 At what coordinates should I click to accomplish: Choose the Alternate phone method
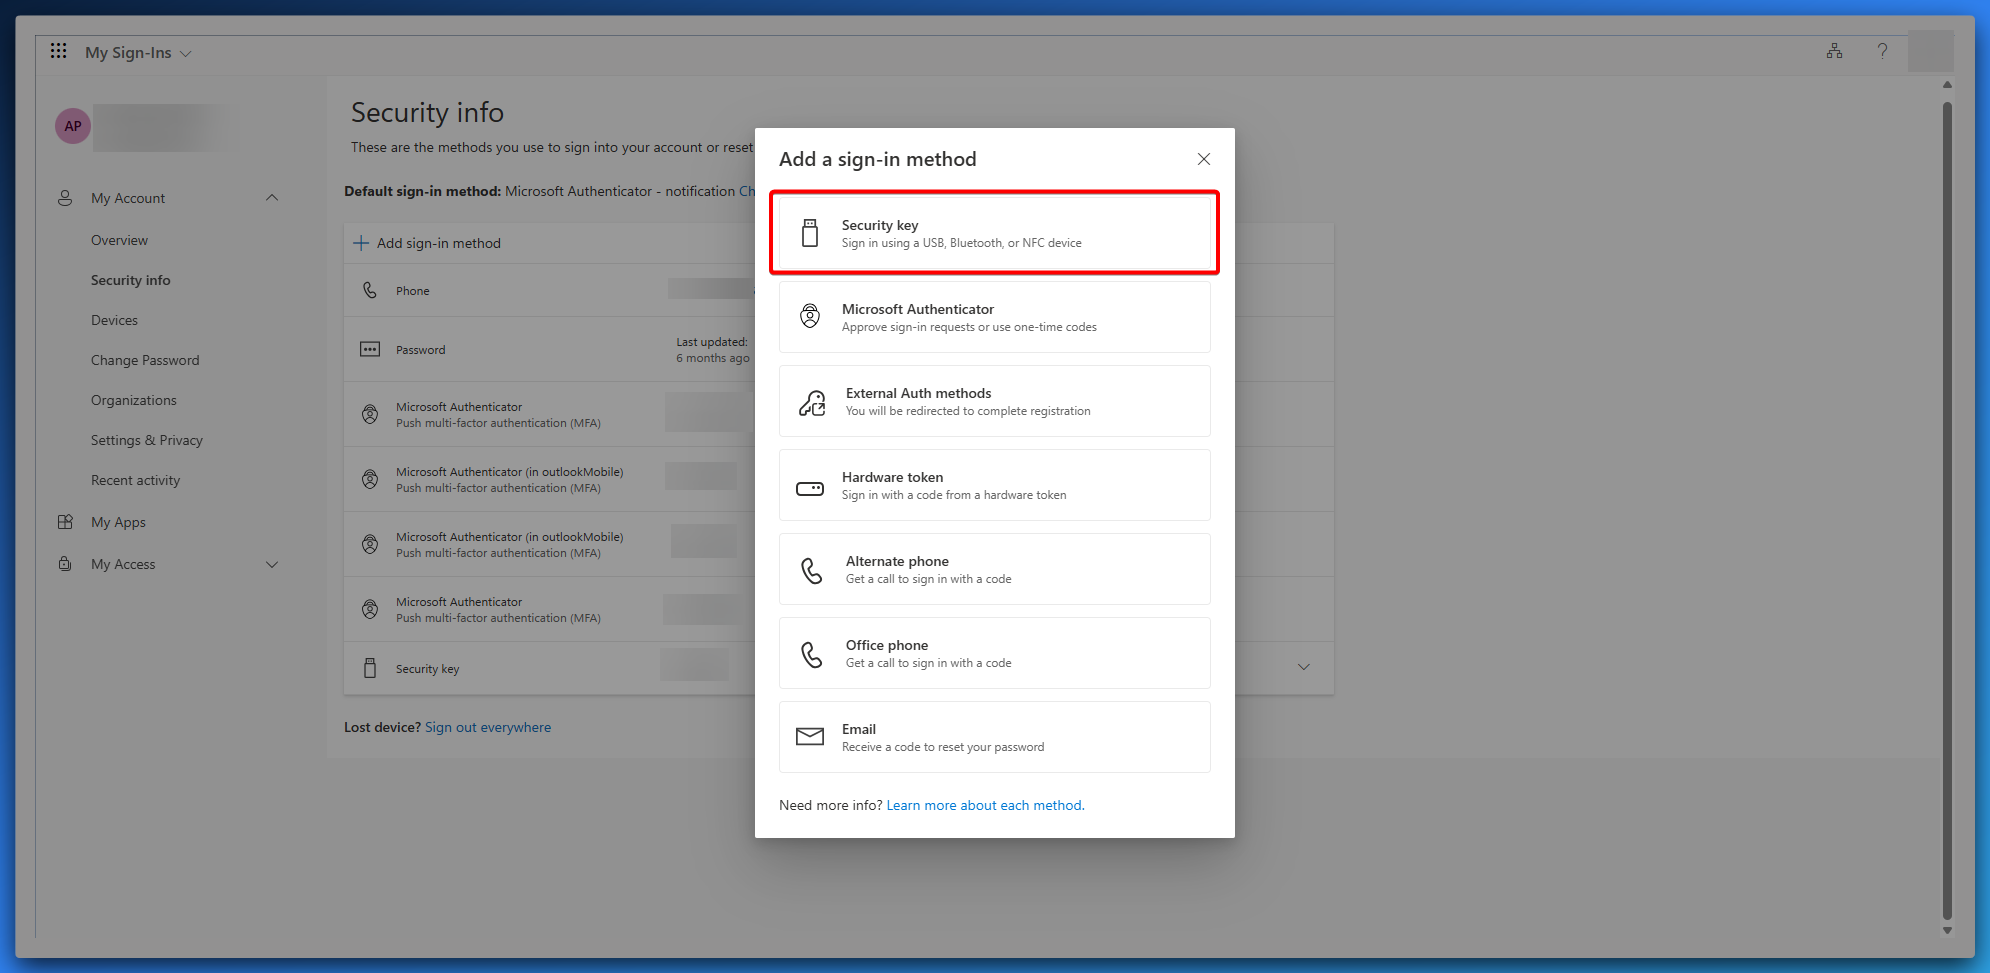coord(994,569)
